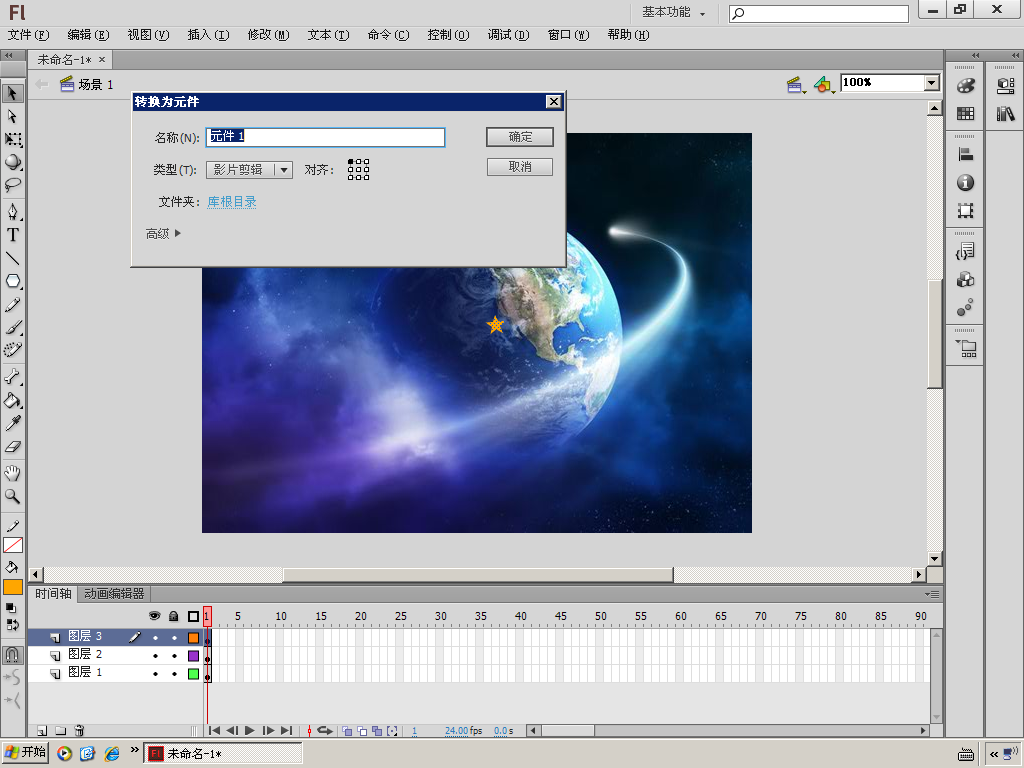
Task: Select the Eraser tool
Action: (13, 447)
